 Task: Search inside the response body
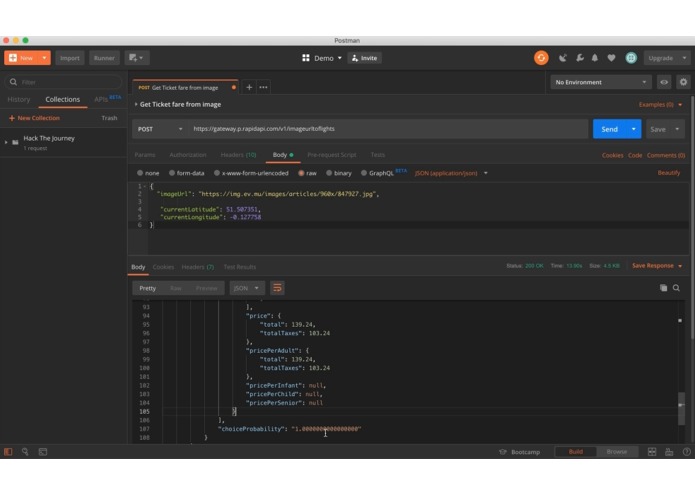676,288
